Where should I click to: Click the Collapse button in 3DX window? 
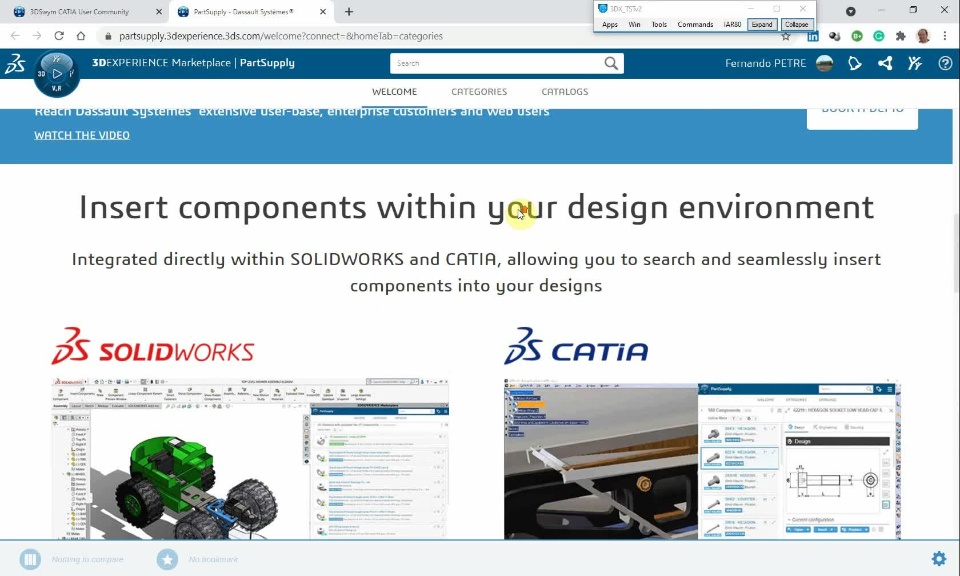pyautogui.click(x=797, y=24)
